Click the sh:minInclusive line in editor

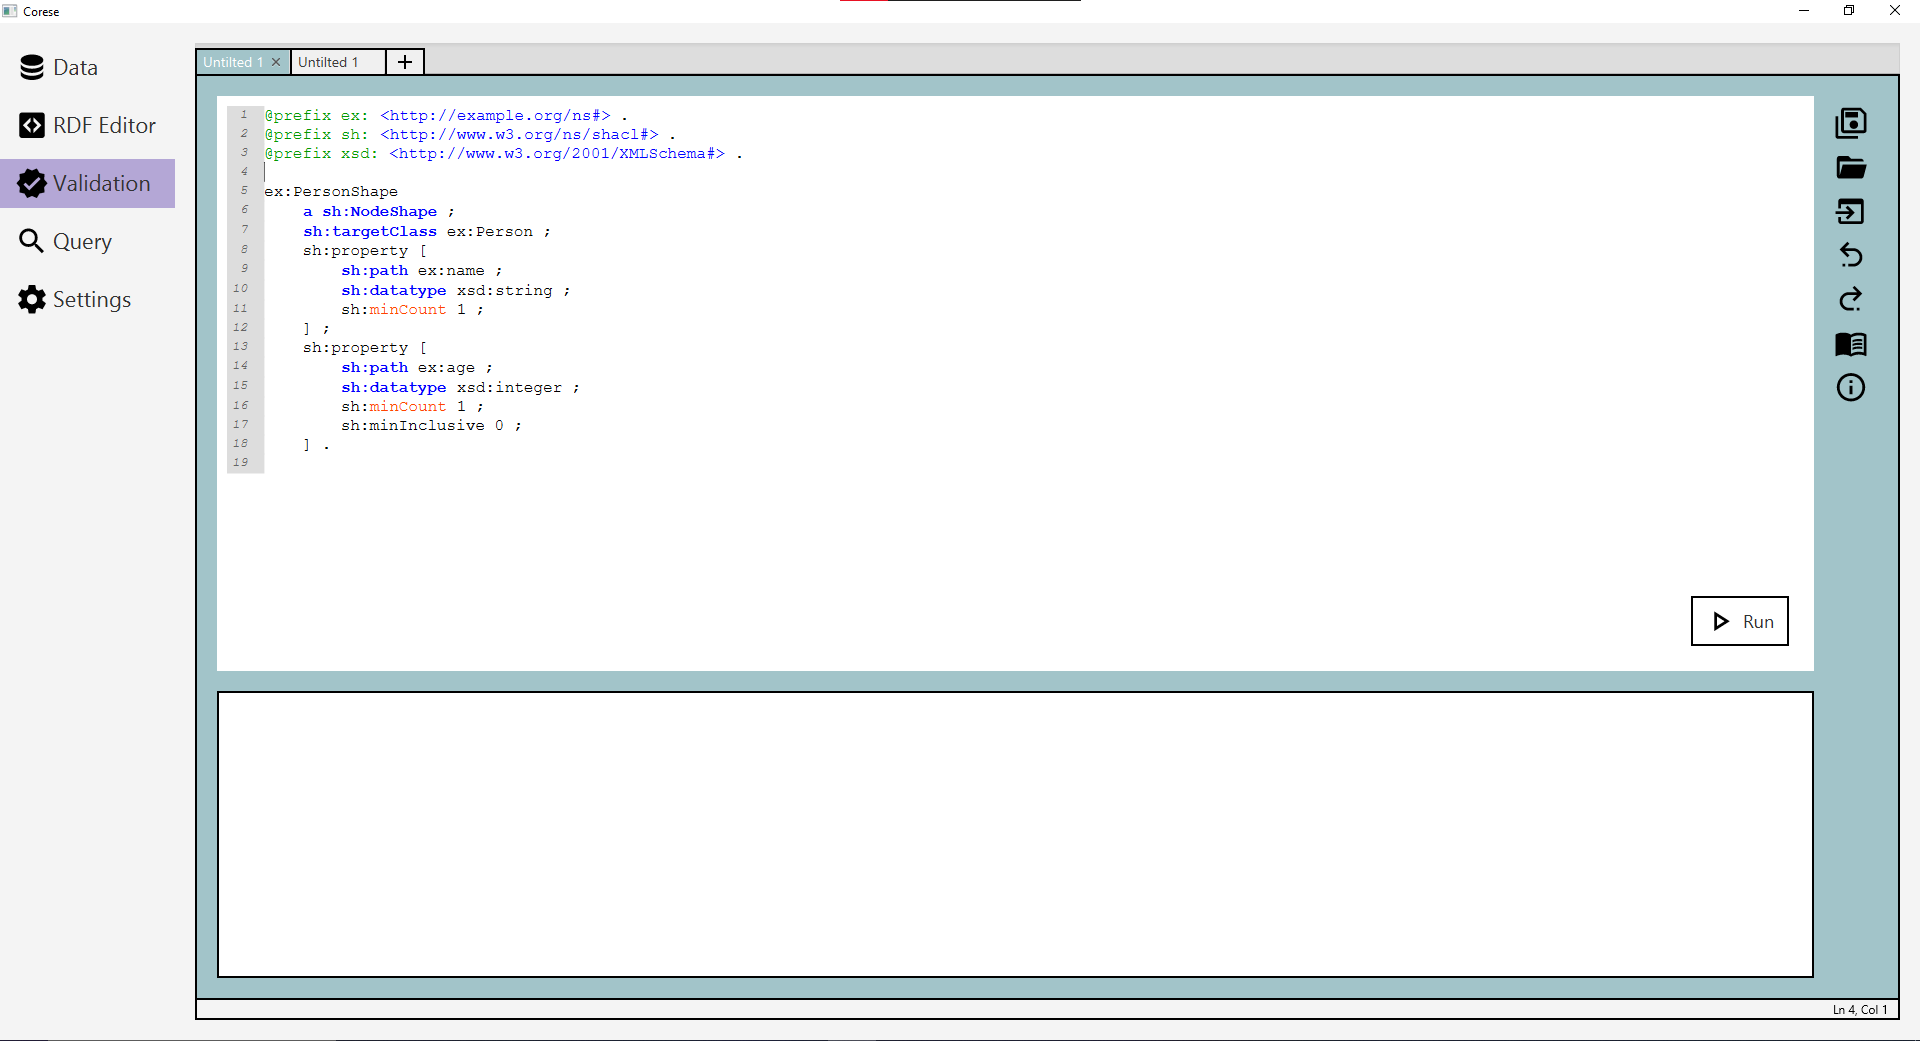(427, 426)
